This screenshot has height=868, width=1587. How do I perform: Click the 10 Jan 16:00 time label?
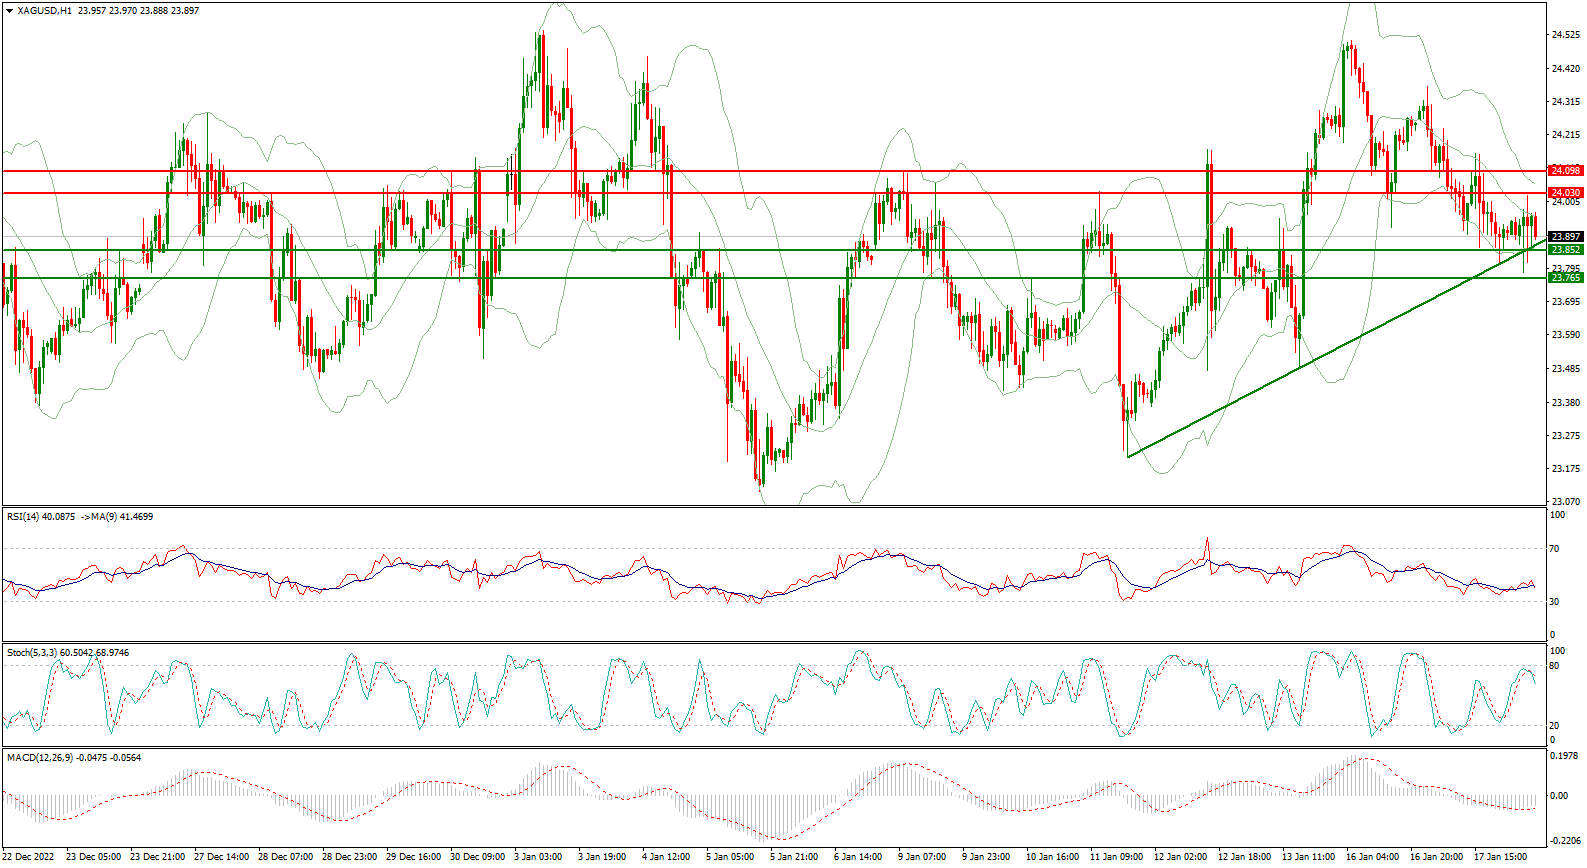coord(1053,857)
